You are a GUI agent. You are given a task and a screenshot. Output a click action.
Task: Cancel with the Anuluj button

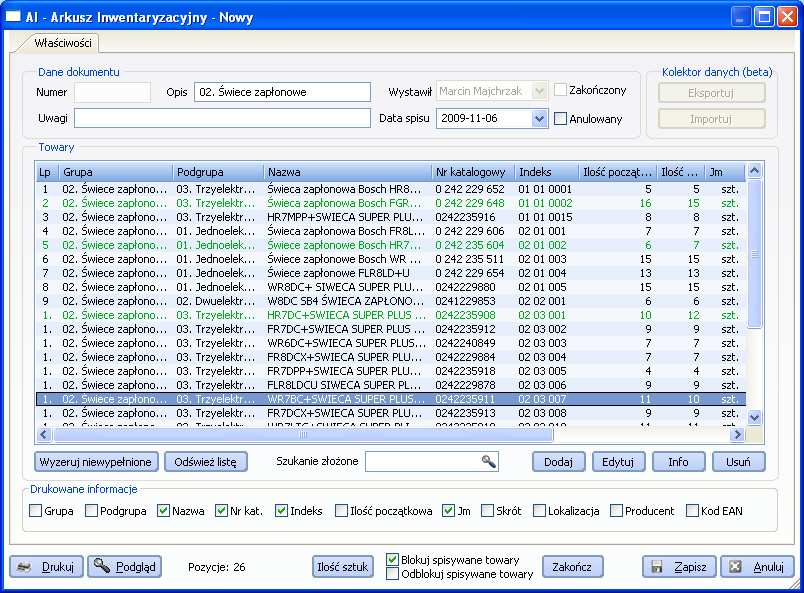point(757,567)
